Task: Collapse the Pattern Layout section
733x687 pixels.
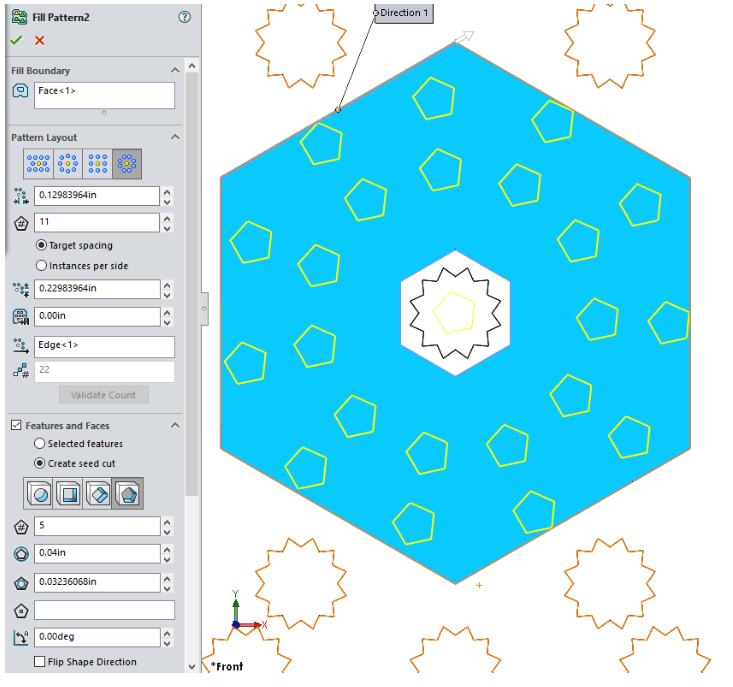Action: [x=176, y=137]
